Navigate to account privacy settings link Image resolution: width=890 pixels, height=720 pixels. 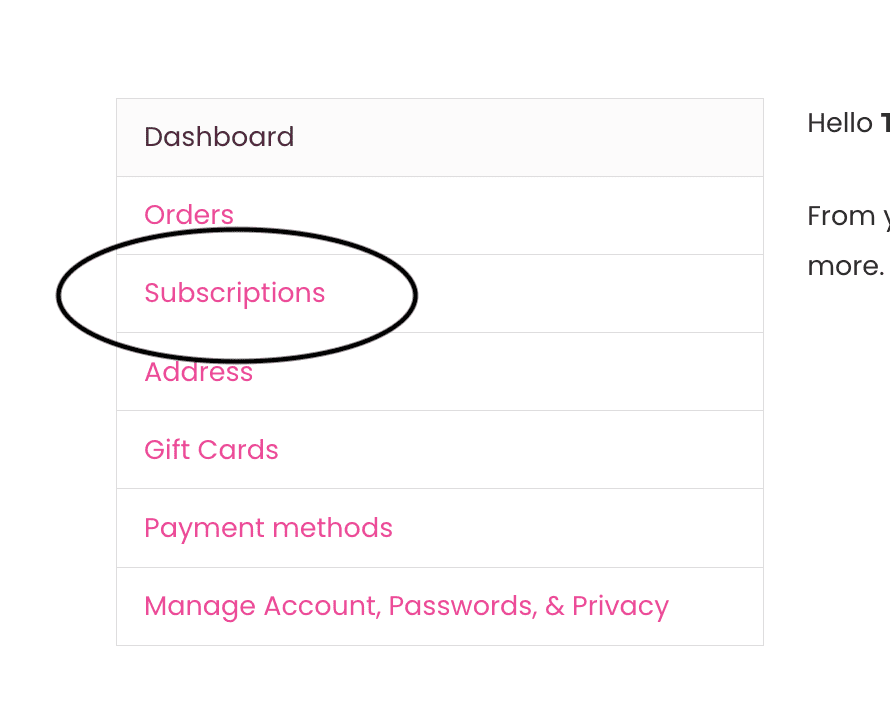click(406, 606)
